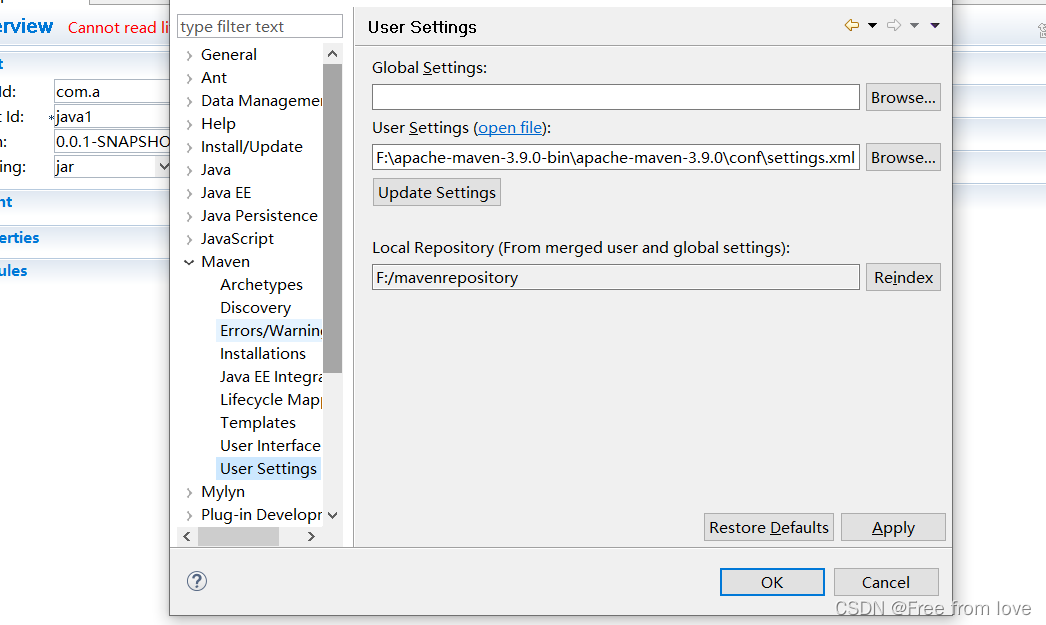
Task: Open the forward navigation history dropdown
Action: 913,24
